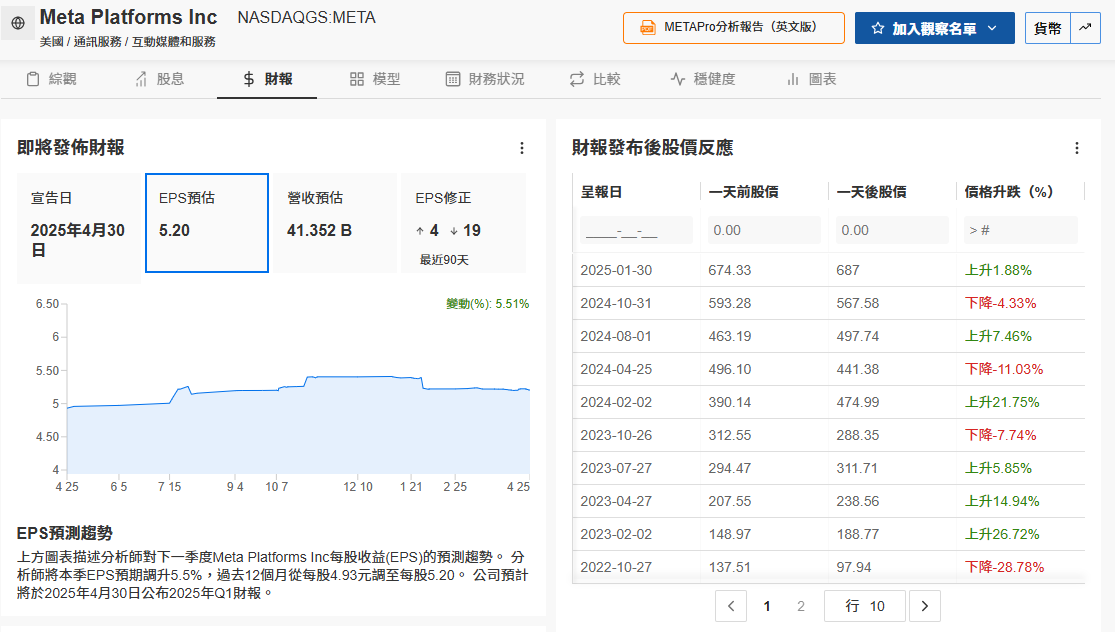Switch to the 股息 tab
The height and width of the screenshot is (632, 1115).
pyautogui.click(x=159, y=79)
